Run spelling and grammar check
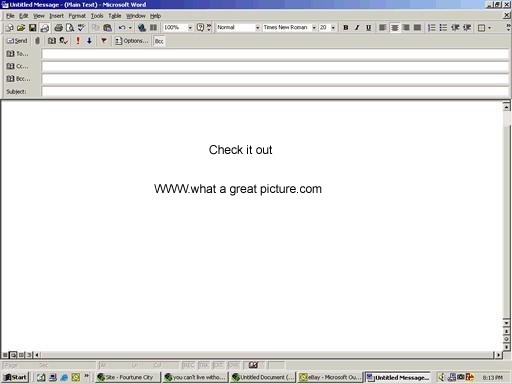Screen dimensions: 512x384 81,28
